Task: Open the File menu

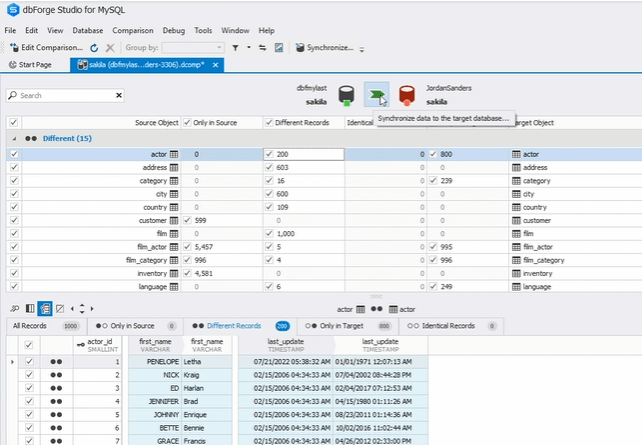Action: tap(10, 31)
